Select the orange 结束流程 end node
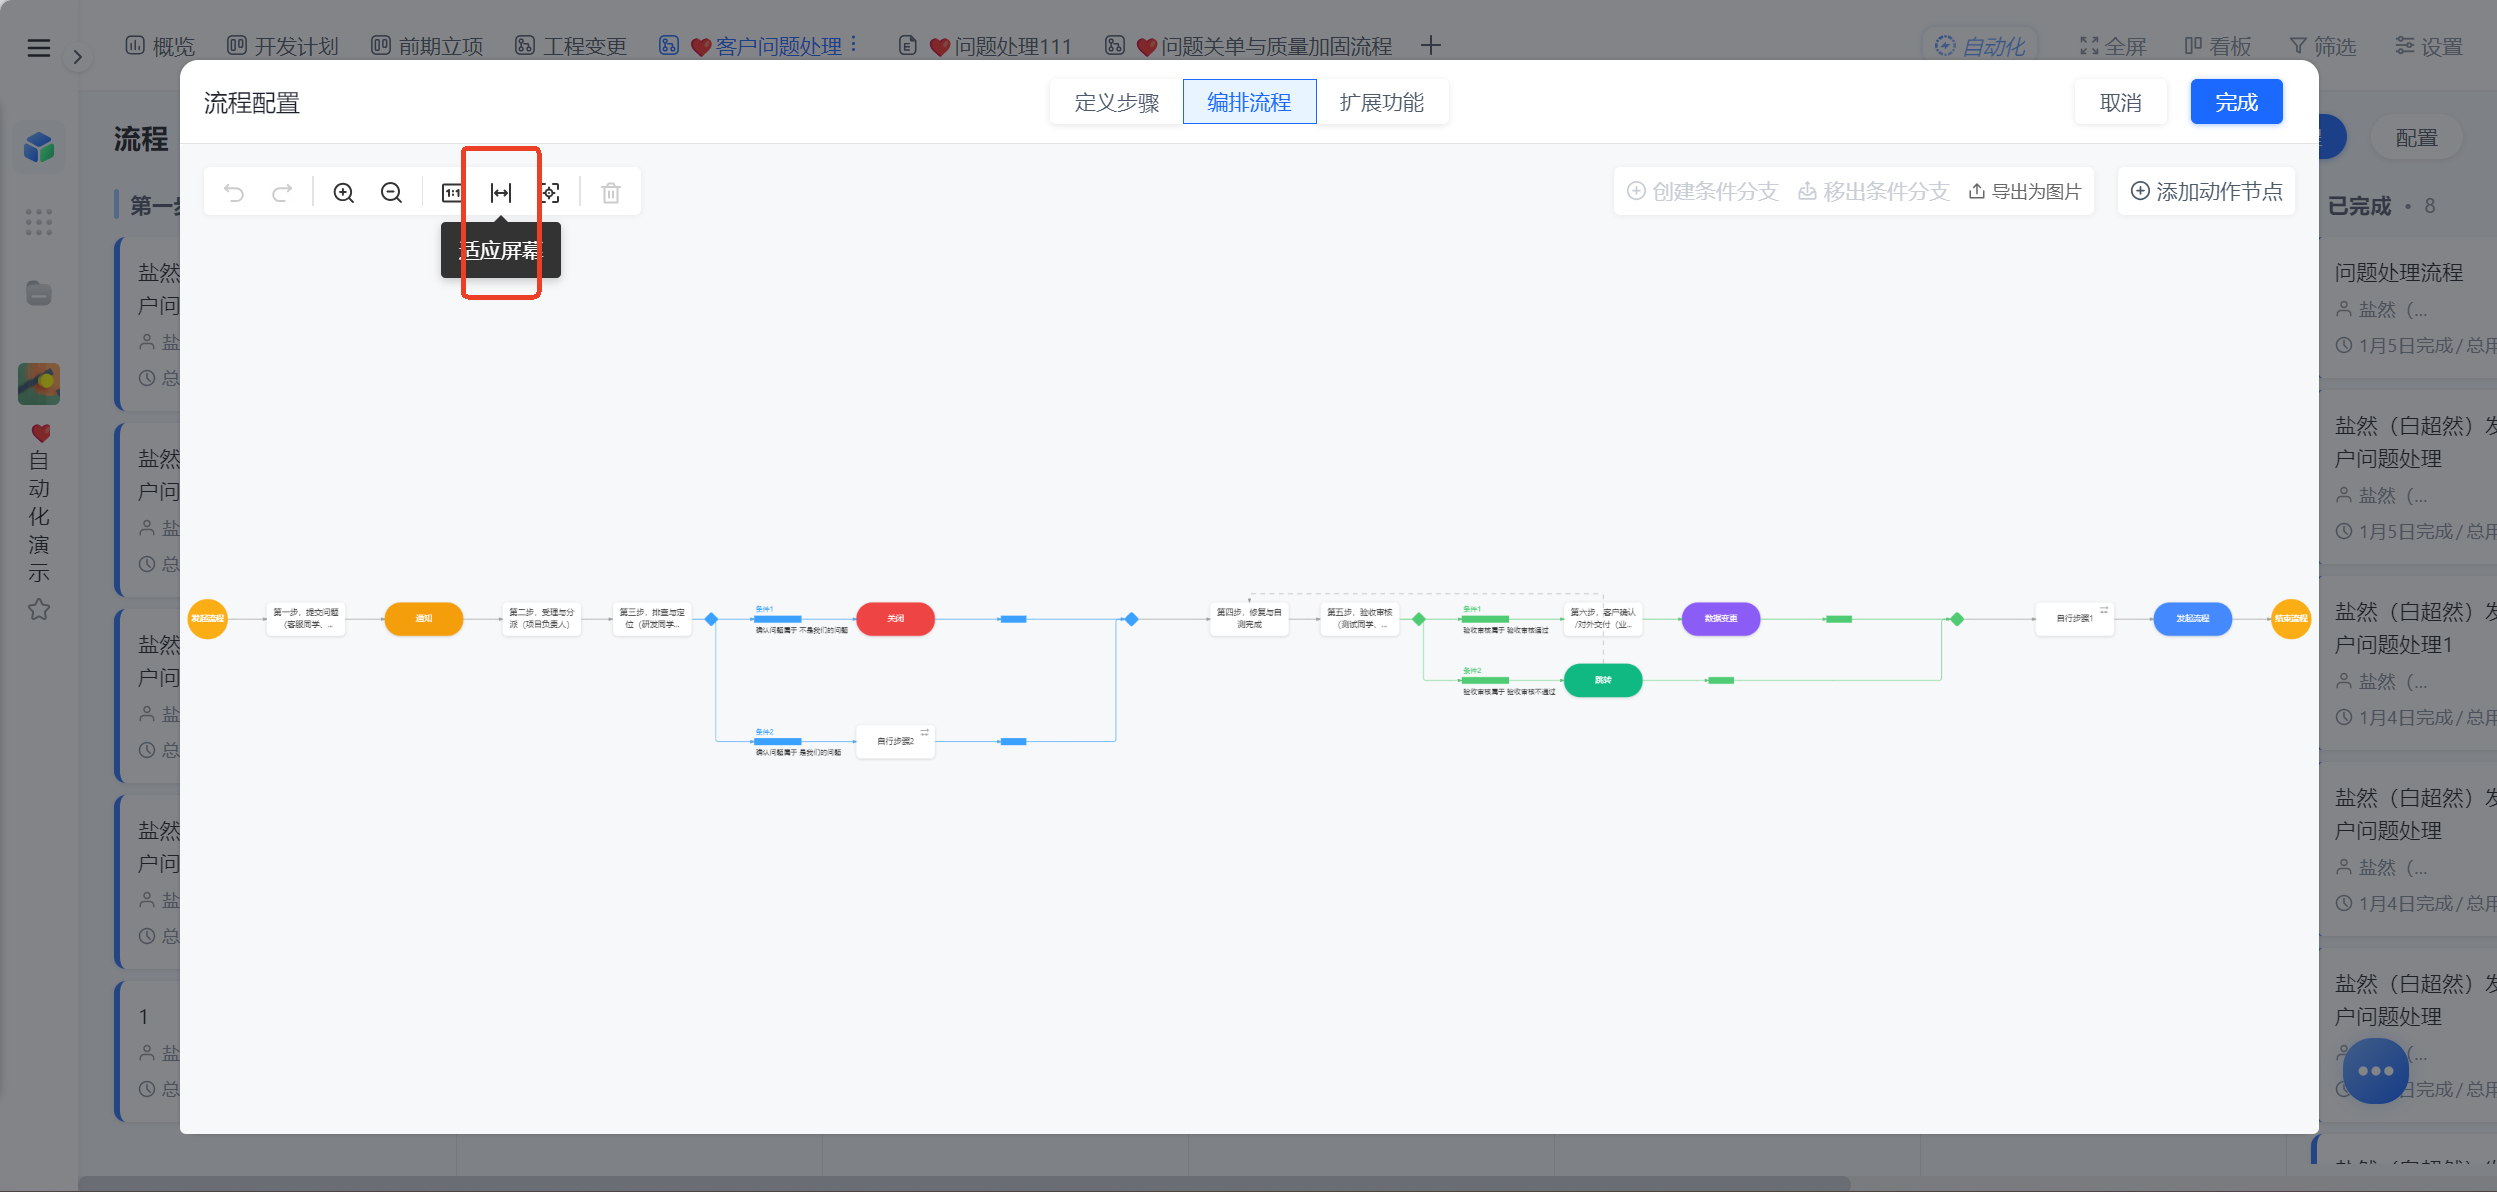 point(2291,619)
